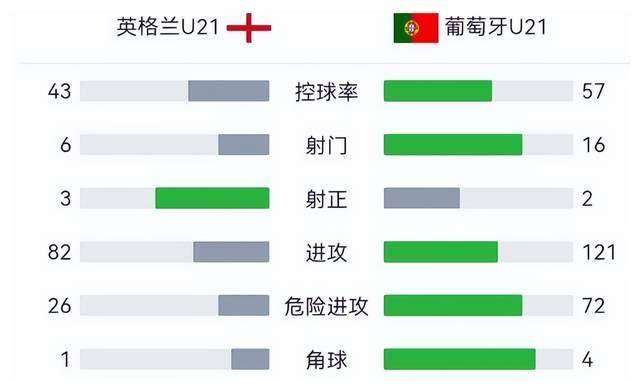
Task: Click England's gray 进攻 bar
Action: [x=231, y=252]
